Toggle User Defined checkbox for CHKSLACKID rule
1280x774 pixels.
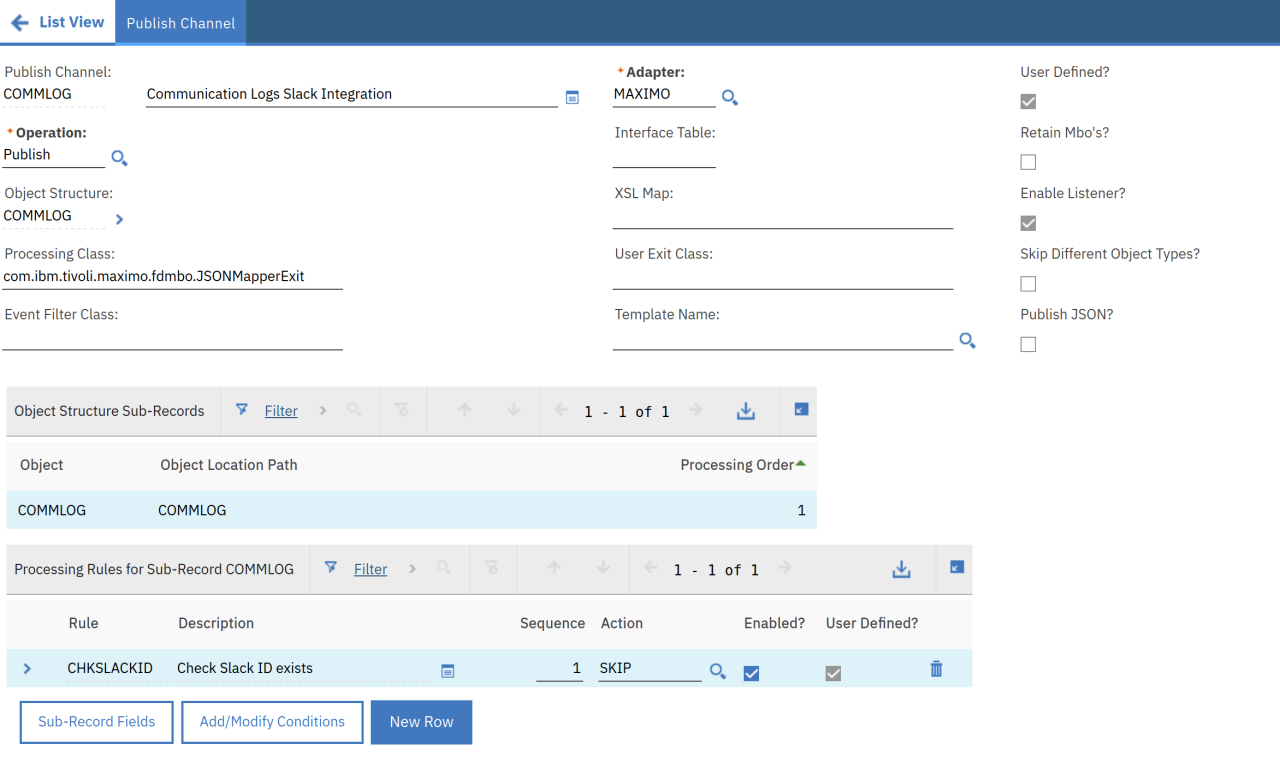pos(833,674)
